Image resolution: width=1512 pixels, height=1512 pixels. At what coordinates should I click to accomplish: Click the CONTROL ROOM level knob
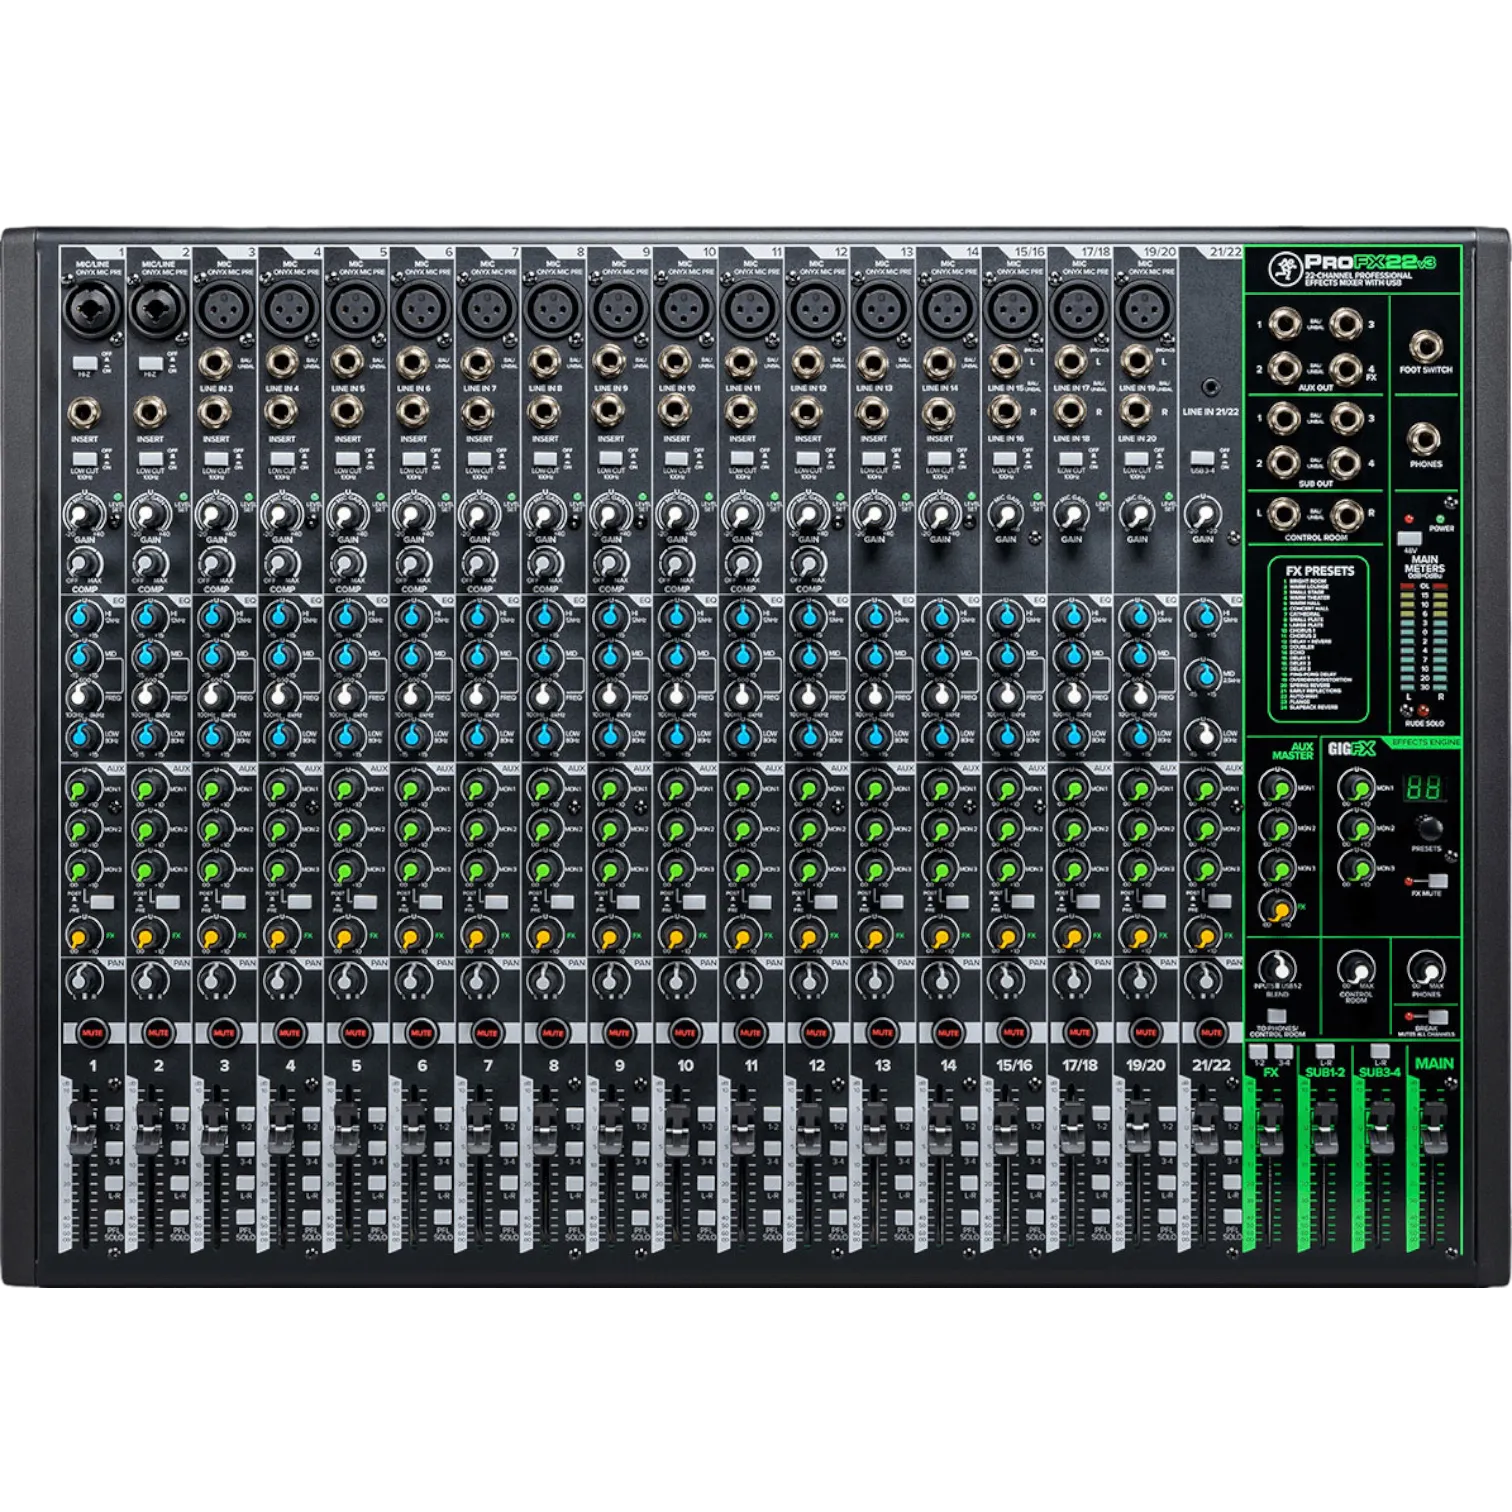point(1355,969)
